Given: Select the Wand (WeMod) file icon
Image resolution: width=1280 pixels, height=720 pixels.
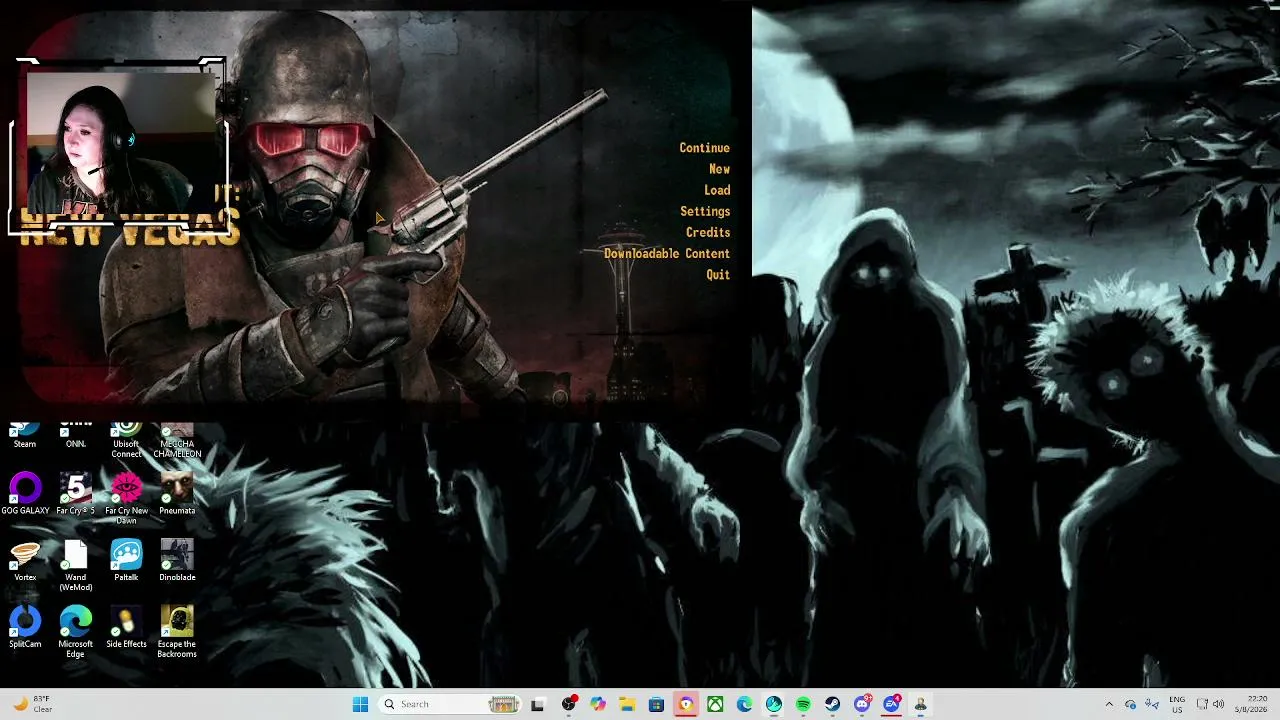Looking at the screenshot, I should pos(76,566).
